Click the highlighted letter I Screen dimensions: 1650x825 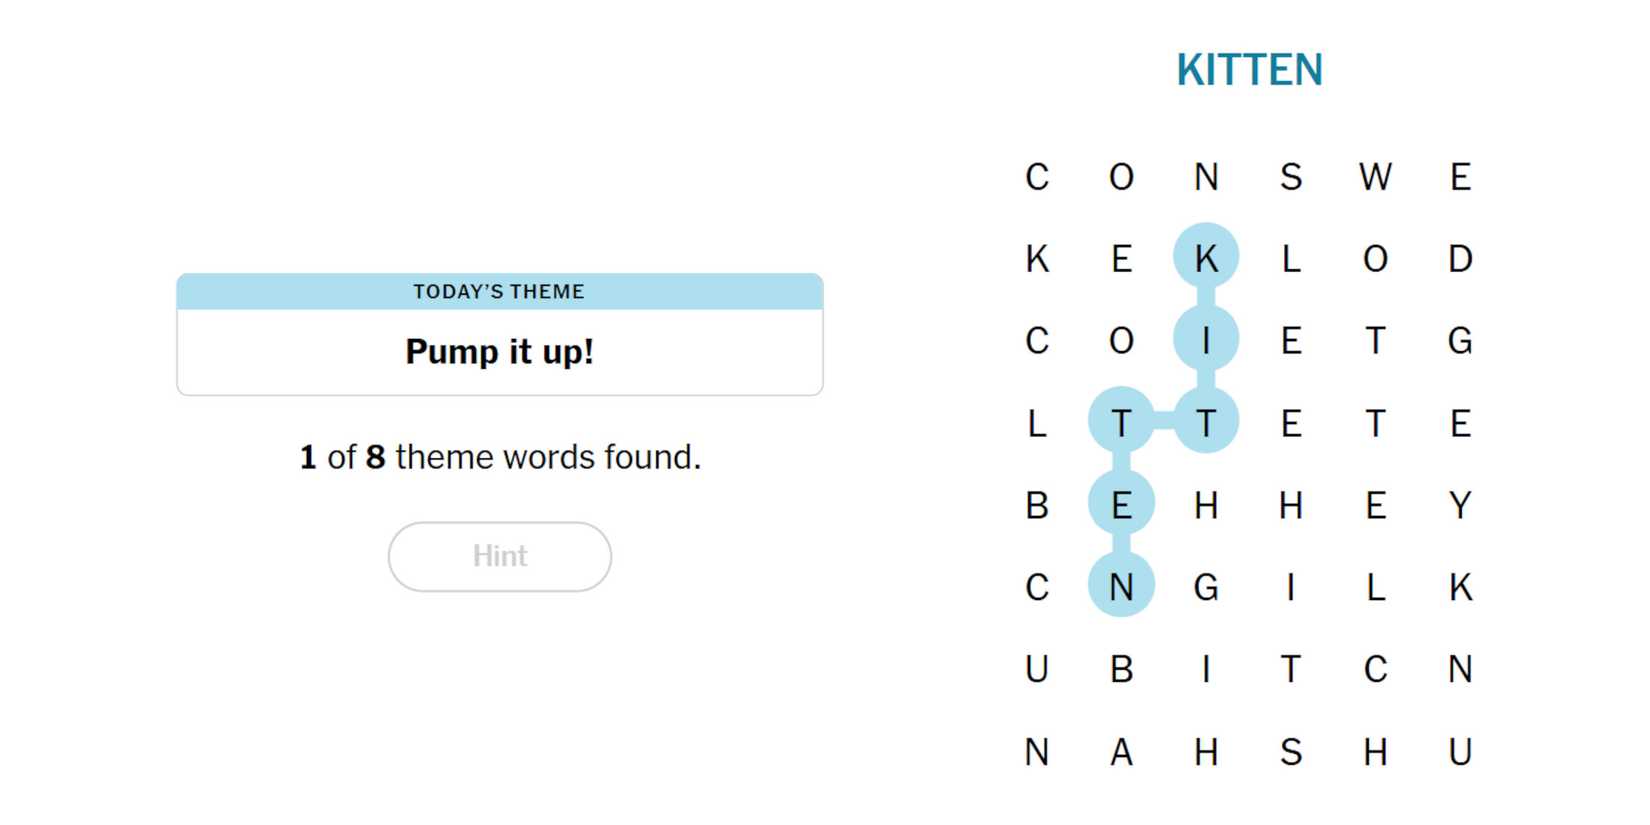1206,341
